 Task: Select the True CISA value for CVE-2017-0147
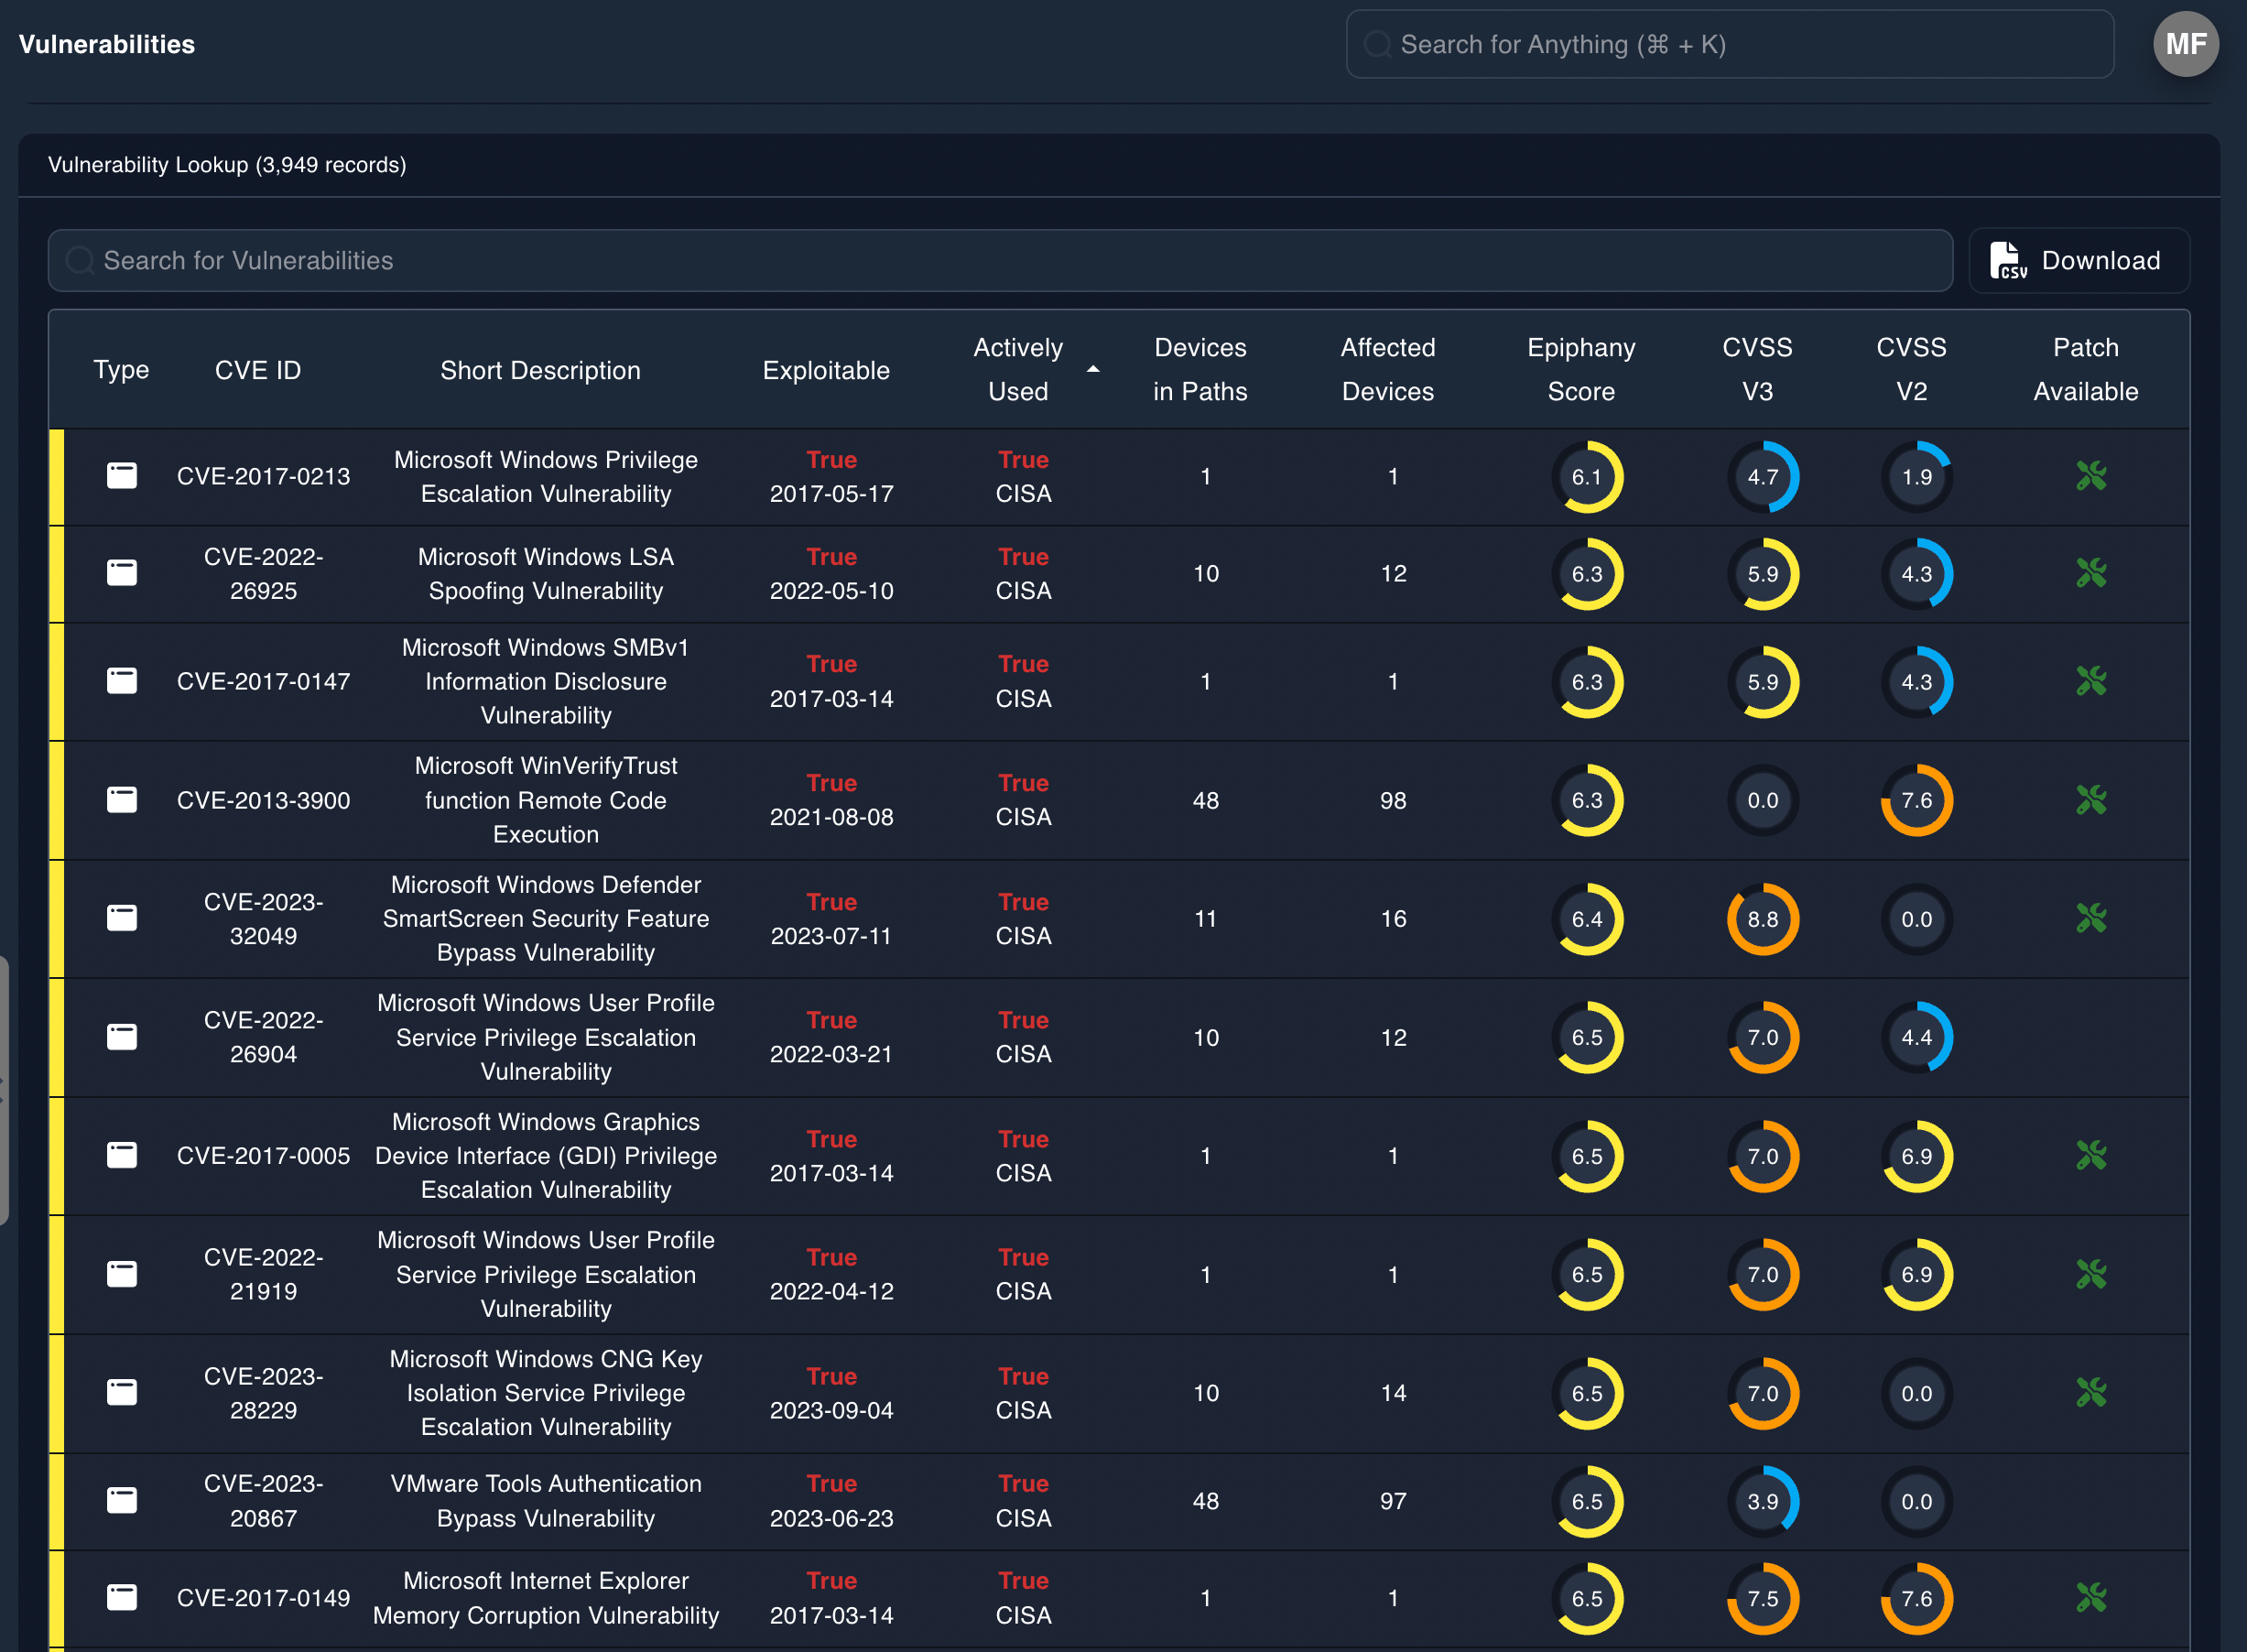point(1023,681)
